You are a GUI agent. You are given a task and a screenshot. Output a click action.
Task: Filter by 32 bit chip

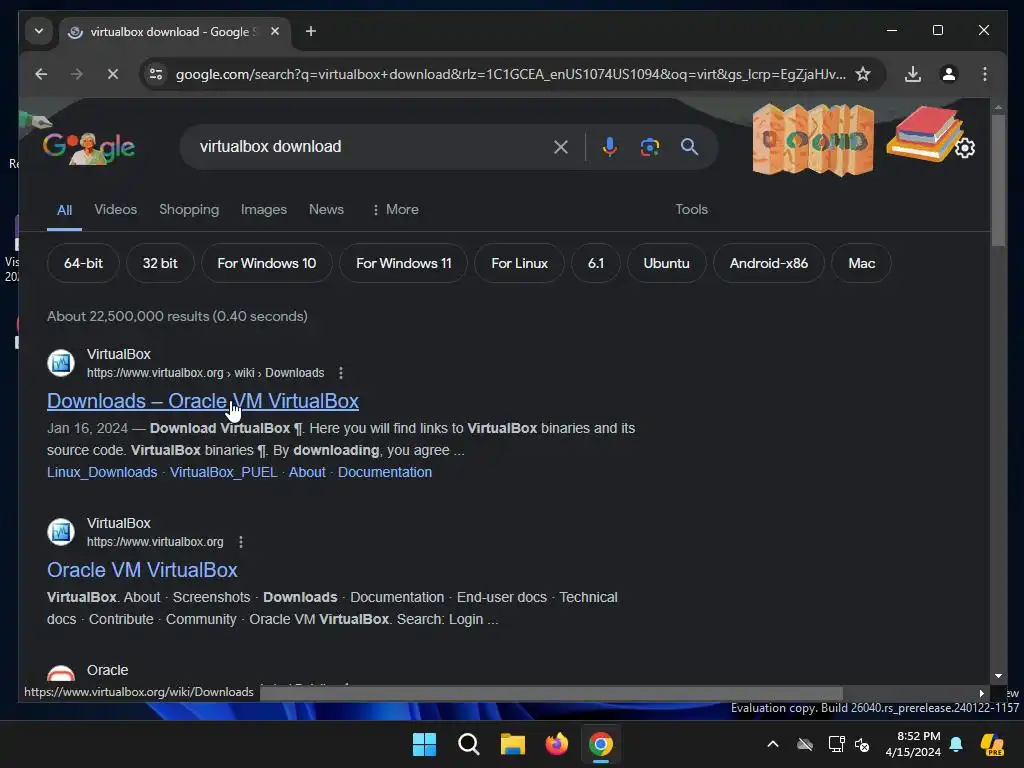[x=160, y=263]
